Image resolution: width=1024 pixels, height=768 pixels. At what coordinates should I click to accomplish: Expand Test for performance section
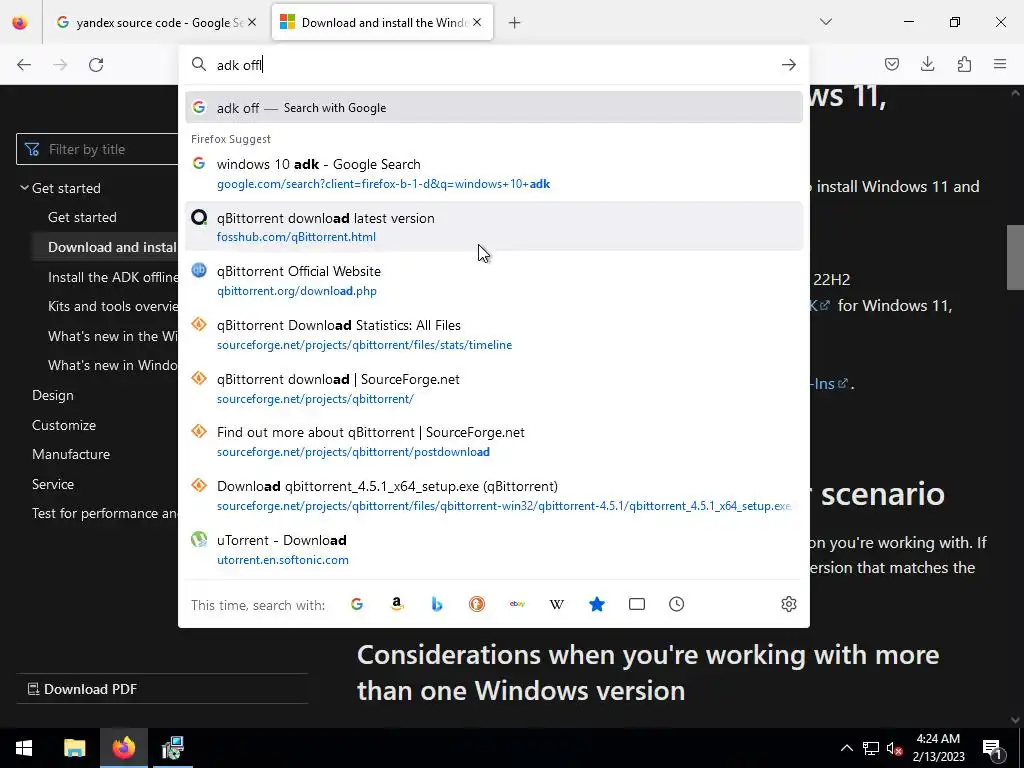(x=104, y=513)
